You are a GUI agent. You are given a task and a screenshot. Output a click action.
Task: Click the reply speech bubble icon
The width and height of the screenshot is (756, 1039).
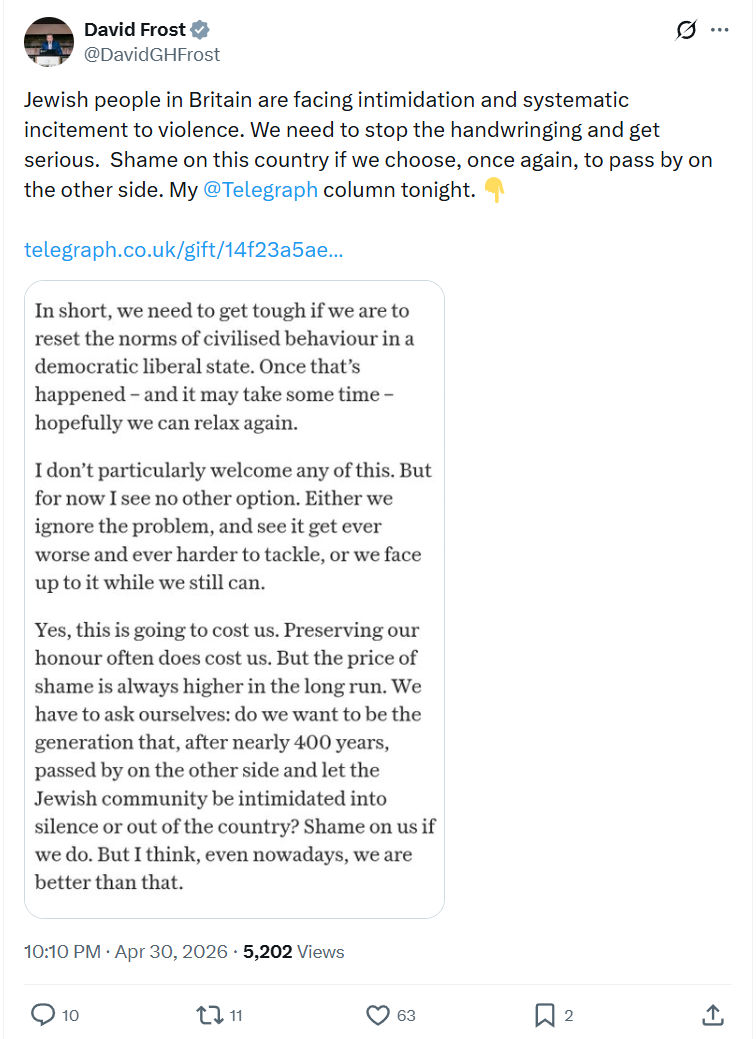click(43, 1014)
